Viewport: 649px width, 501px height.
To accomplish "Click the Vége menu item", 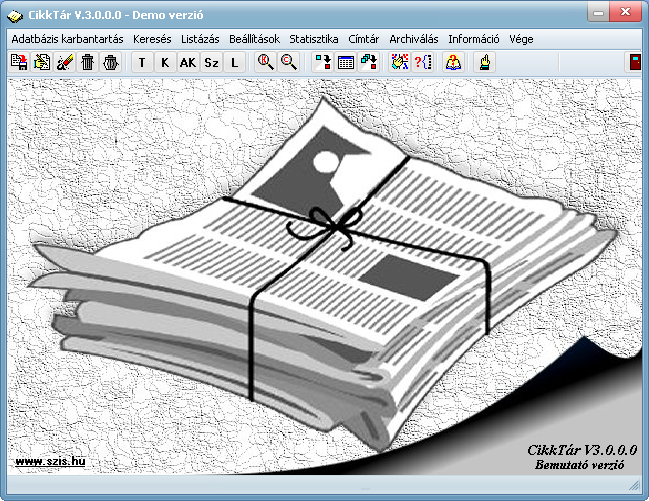I will (x=521, y=39).
